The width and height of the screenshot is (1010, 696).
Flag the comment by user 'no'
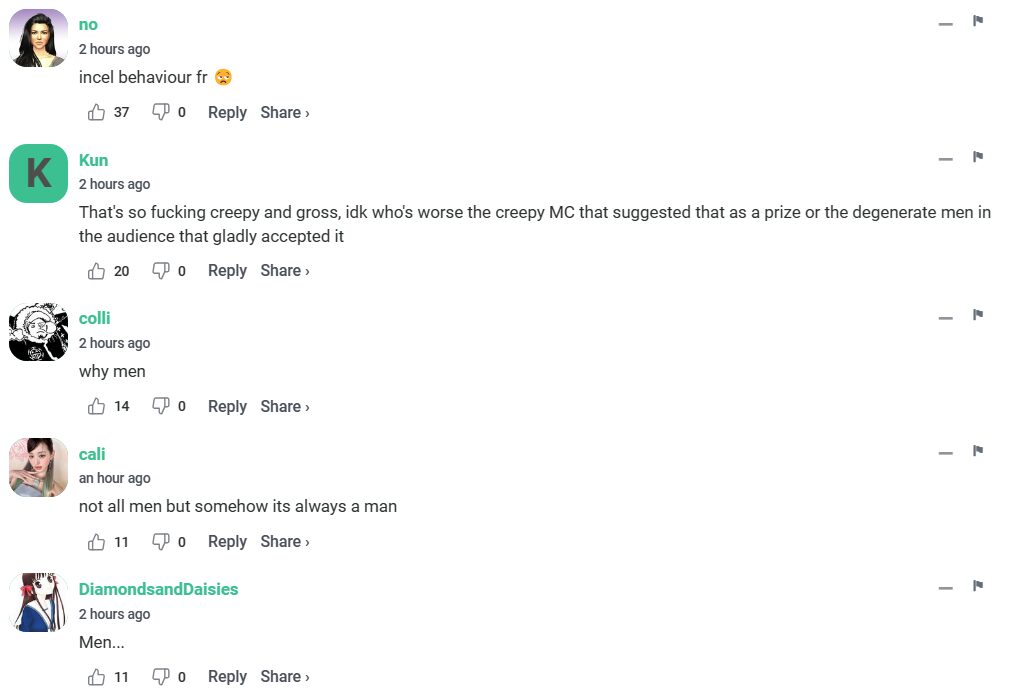pyautogui.click(x=978, y=22)
